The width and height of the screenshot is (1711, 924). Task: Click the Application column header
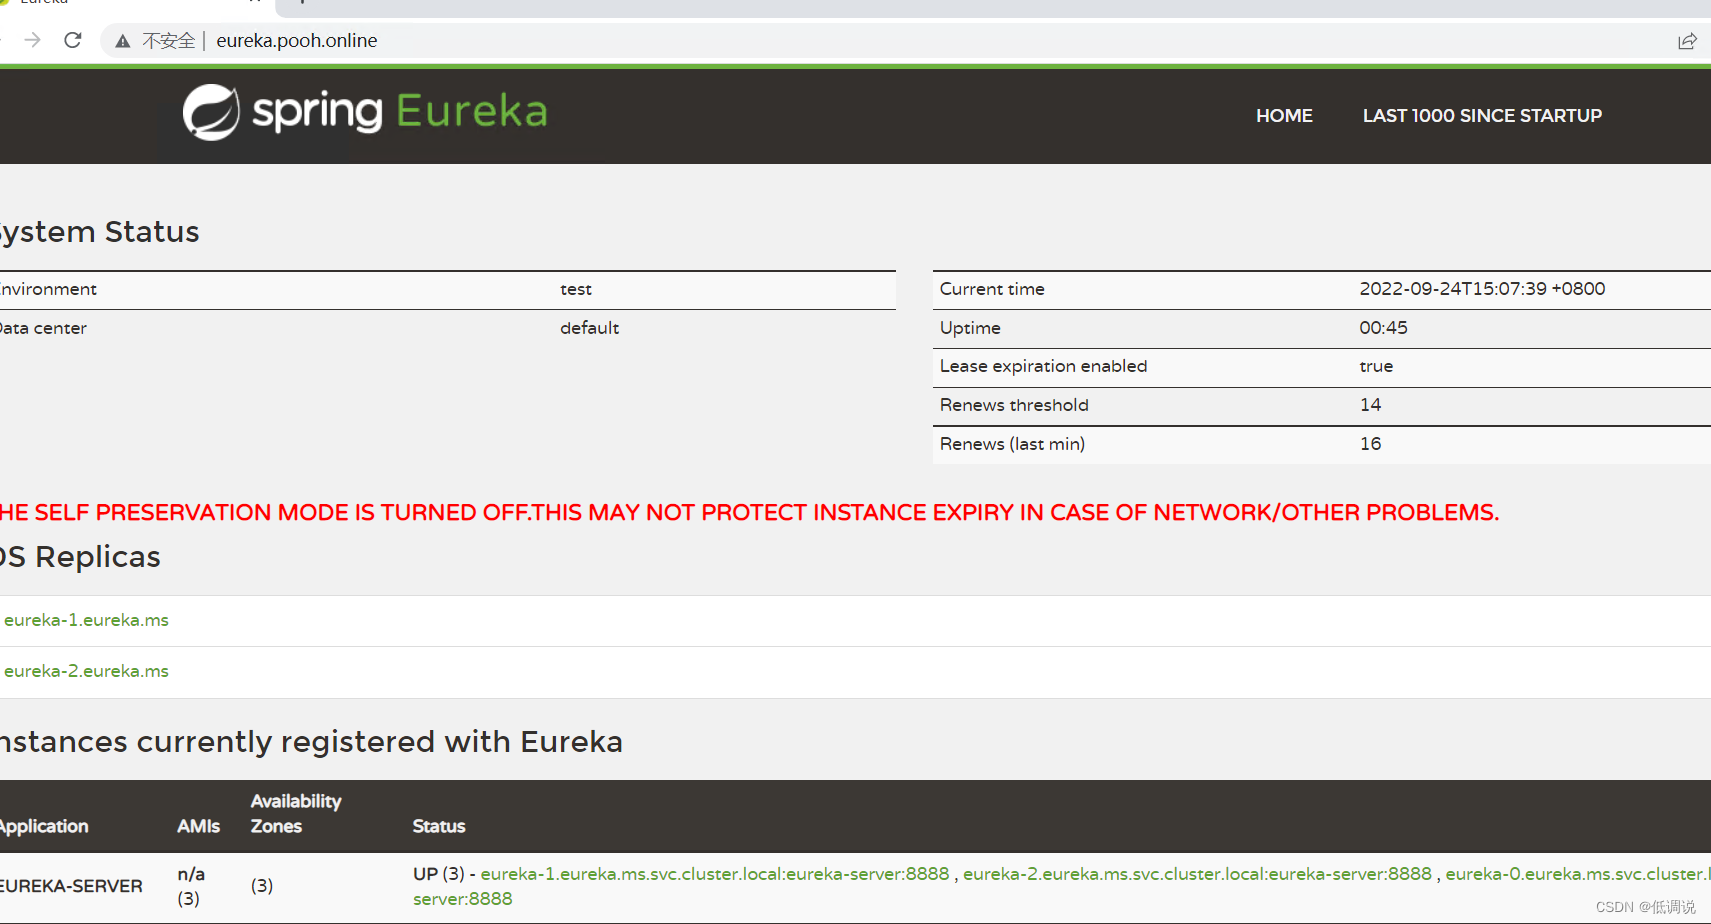point(44,826)
